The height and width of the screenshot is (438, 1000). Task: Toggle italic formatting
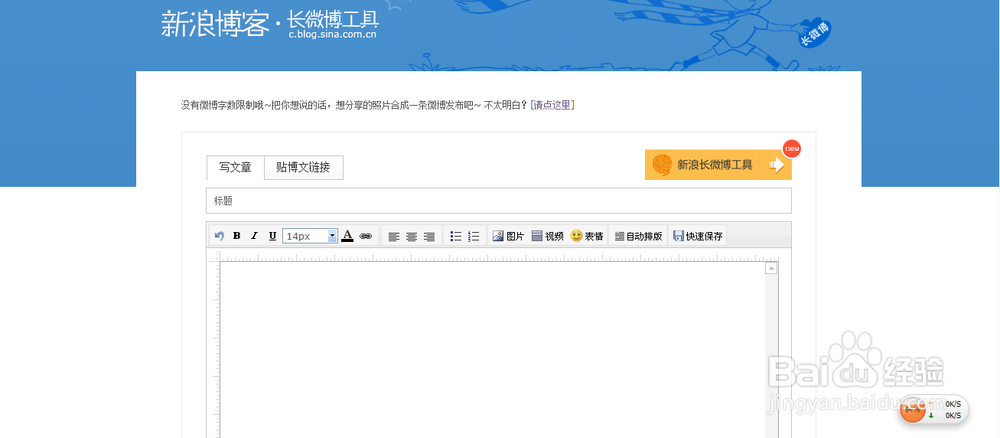click(x=254, y=236)
